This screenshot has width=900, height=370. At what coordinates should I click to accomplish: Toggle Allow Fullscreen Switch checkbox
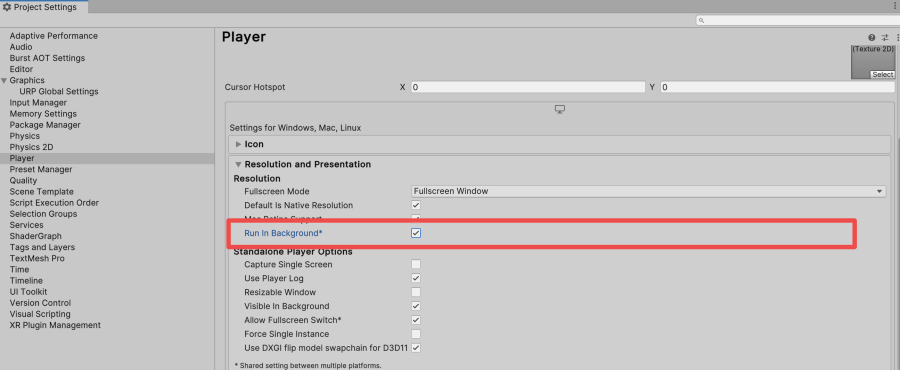point(416,320)
